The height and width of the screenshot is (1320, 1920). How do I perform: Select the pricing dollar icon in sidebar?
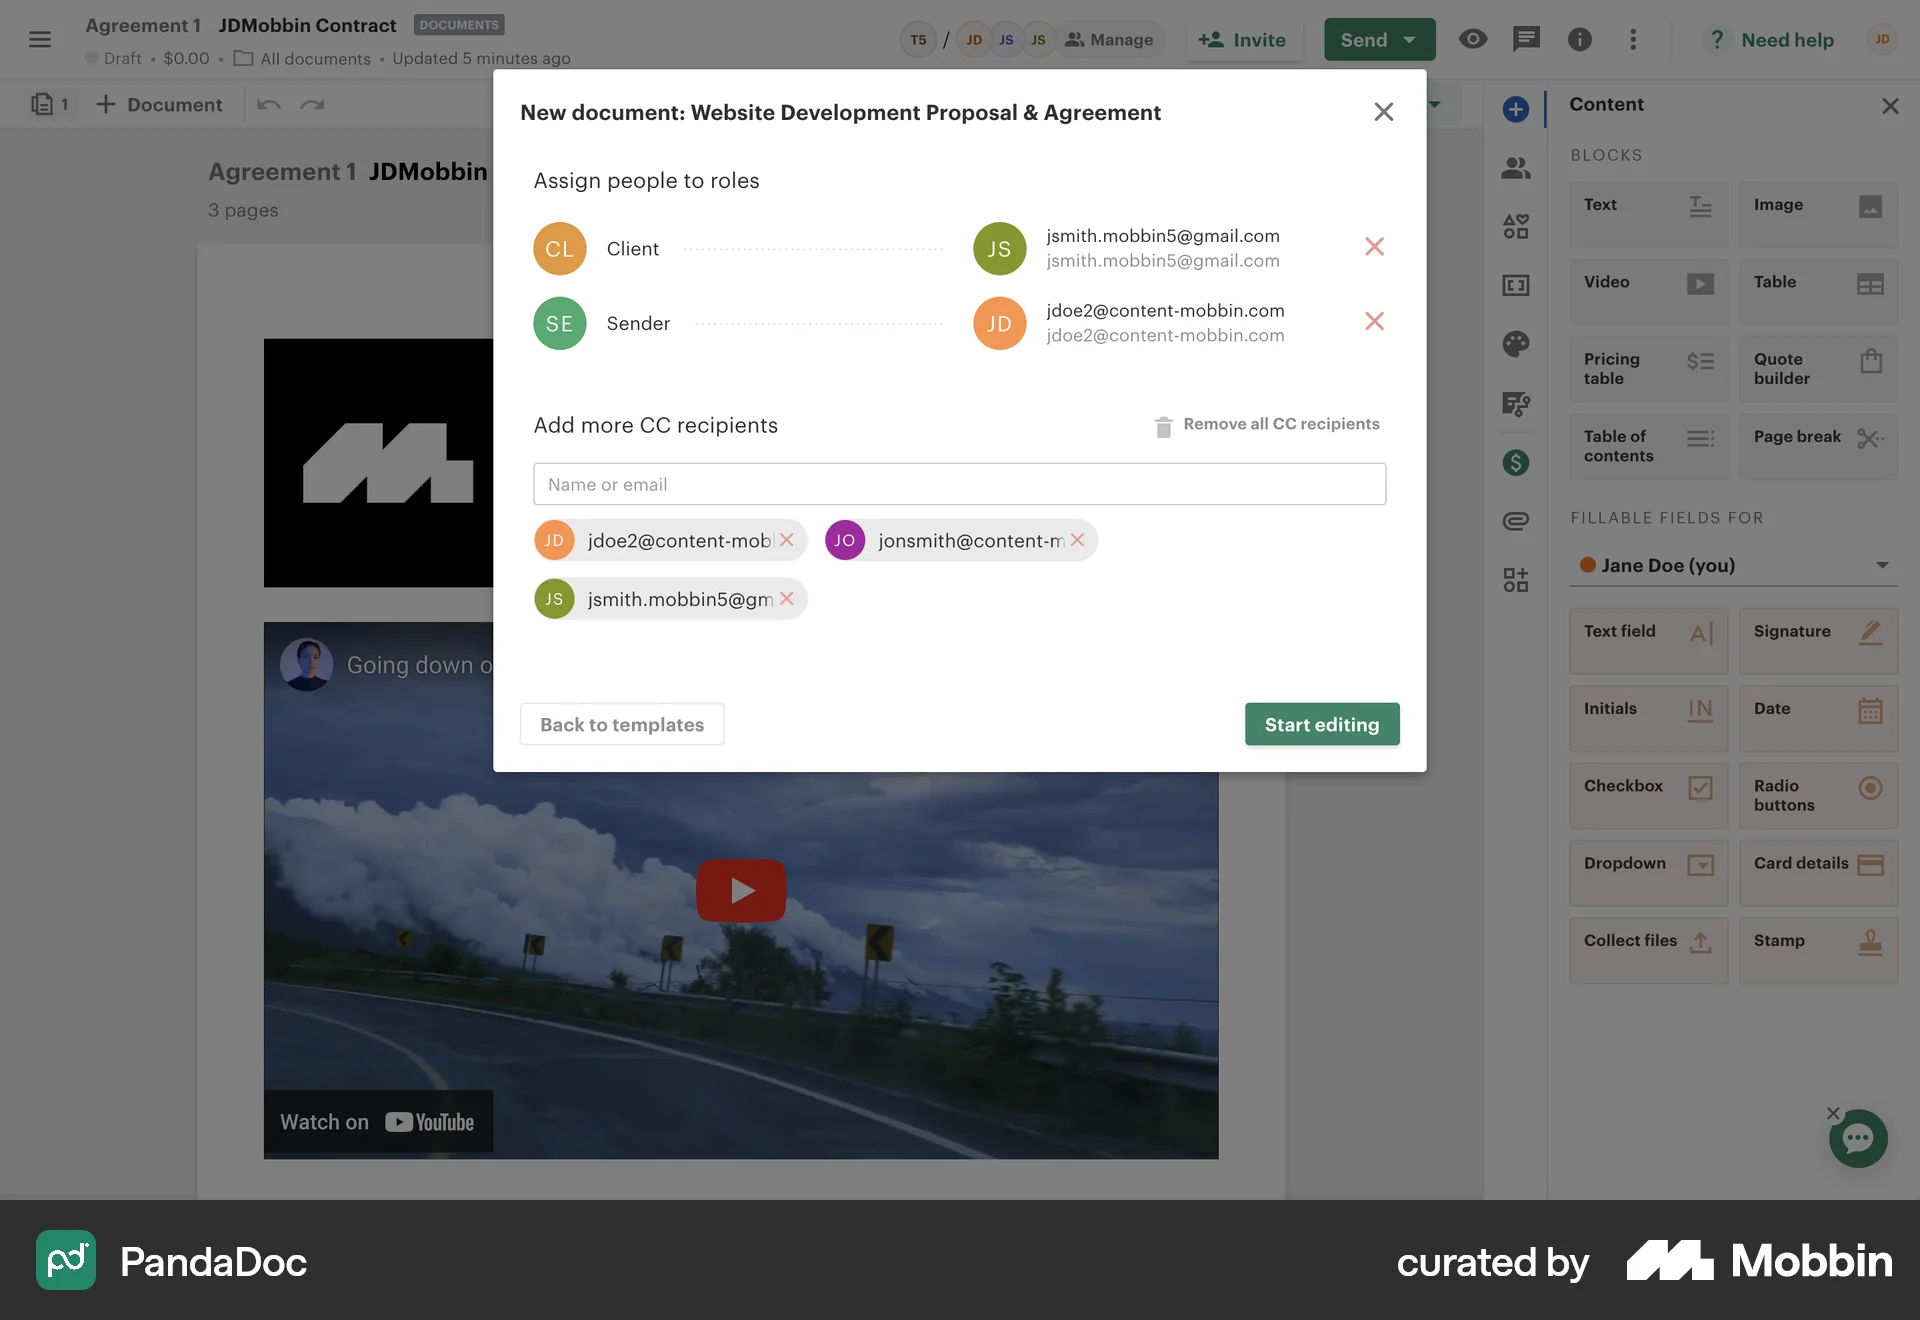(x=1516, y=462)
